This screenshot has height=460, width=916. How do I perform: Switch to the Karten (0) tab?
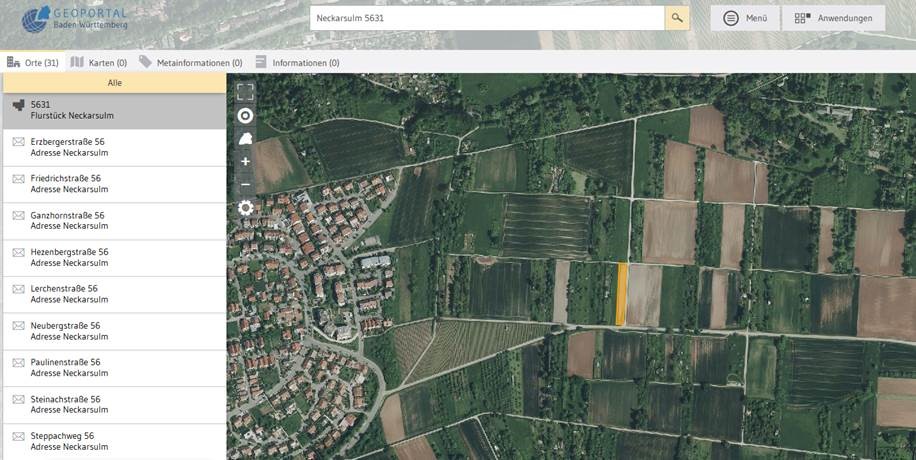pos(98,62)
